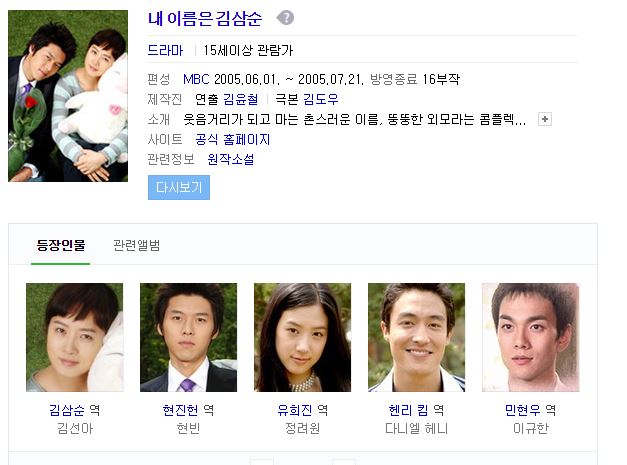The height and width of the screenshot is (465, 627).
Task: Open director 김윤철 link
Action: coord(240,99)
